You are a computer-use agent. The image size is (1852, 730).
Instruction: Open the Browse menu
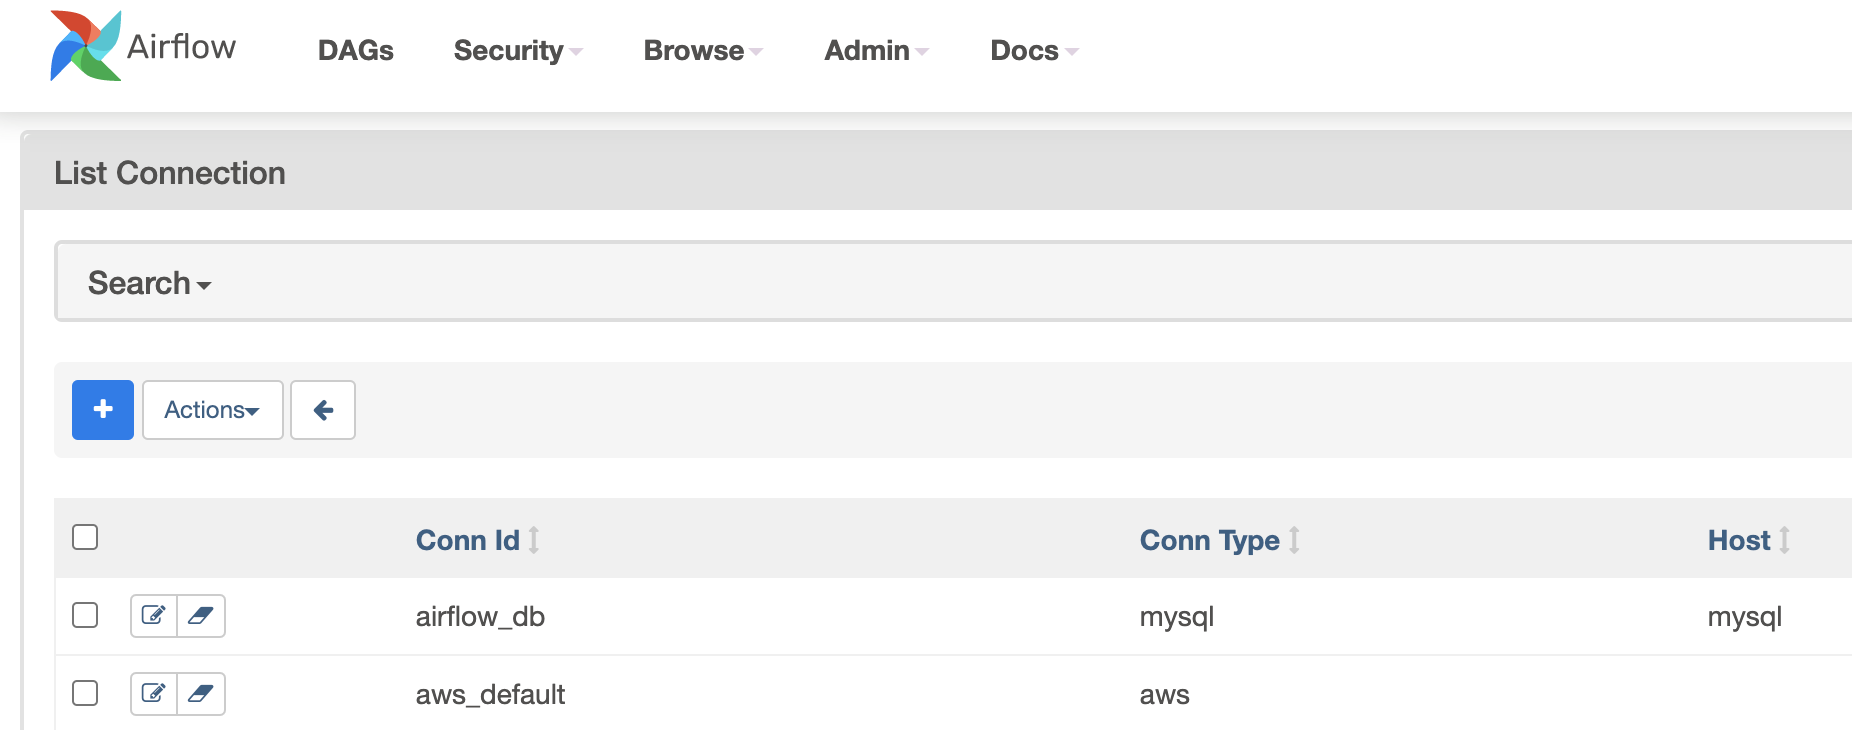point(702,51)
